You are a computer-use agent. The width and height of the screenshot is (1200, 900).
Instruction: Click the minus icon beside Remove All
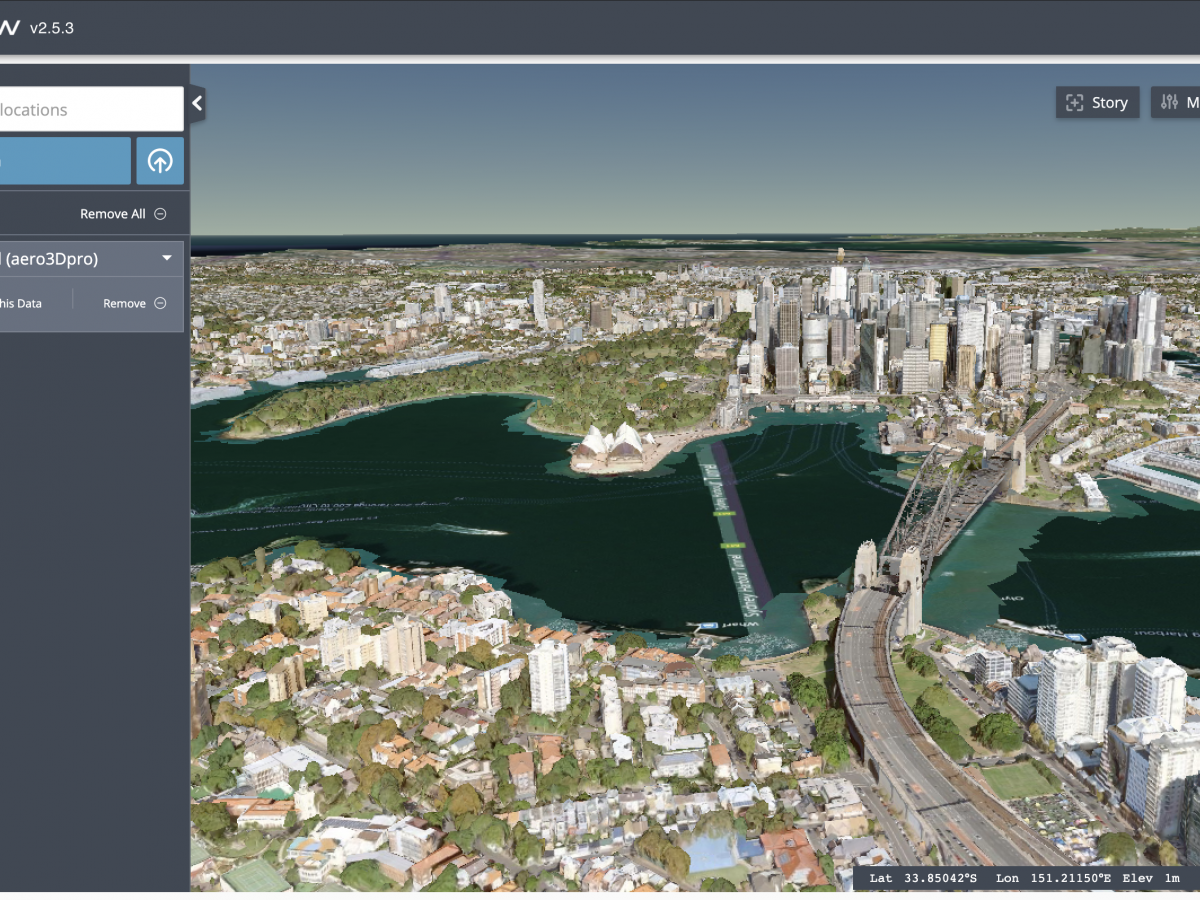tap(158, 213)
